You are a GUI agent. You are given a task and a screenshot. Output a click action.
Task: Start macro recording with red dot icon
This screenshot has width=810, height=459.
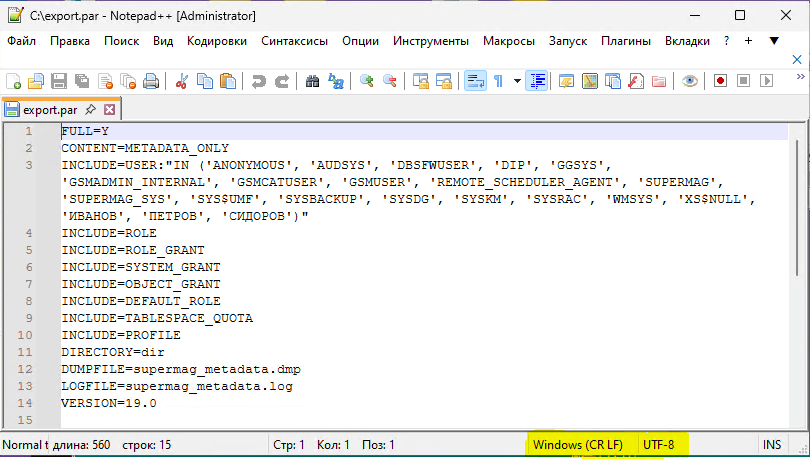point(718,81)
